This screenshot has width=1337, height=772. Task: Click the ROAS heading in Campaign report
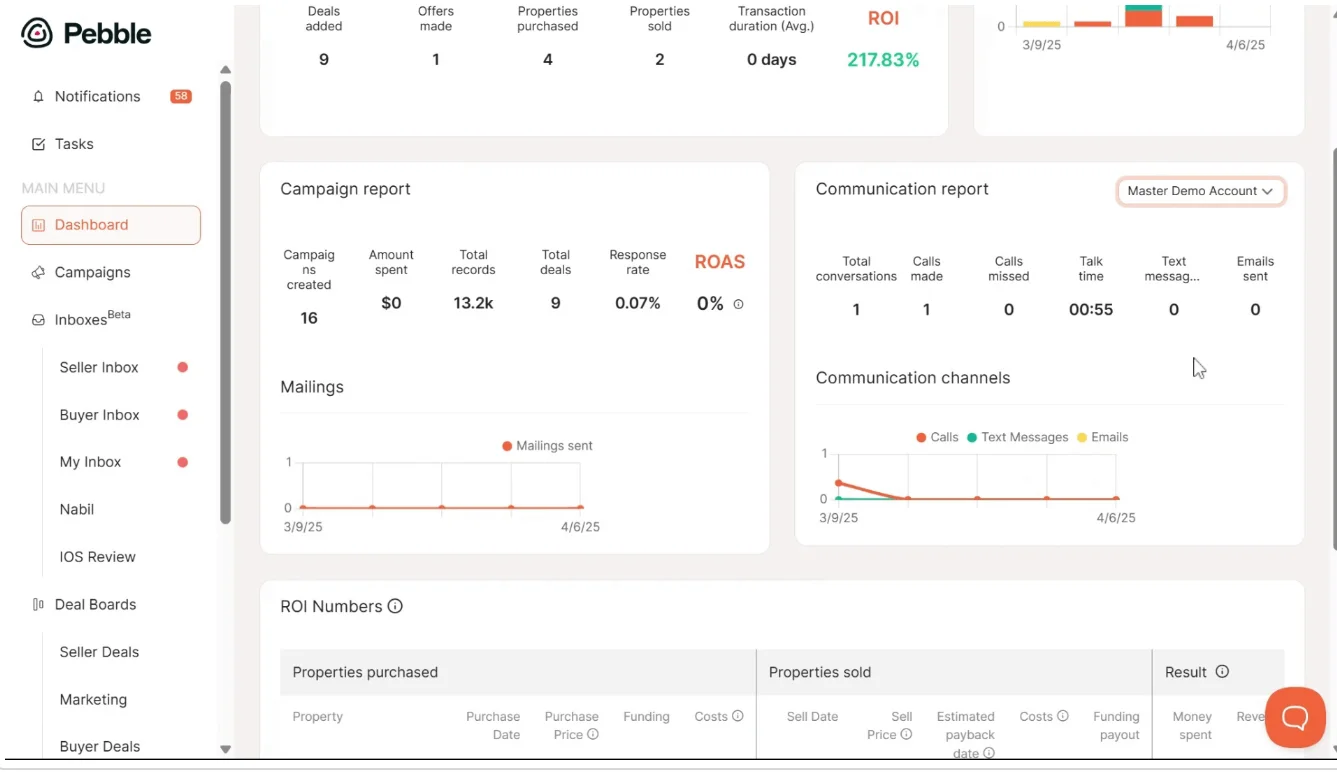point(720,262)
